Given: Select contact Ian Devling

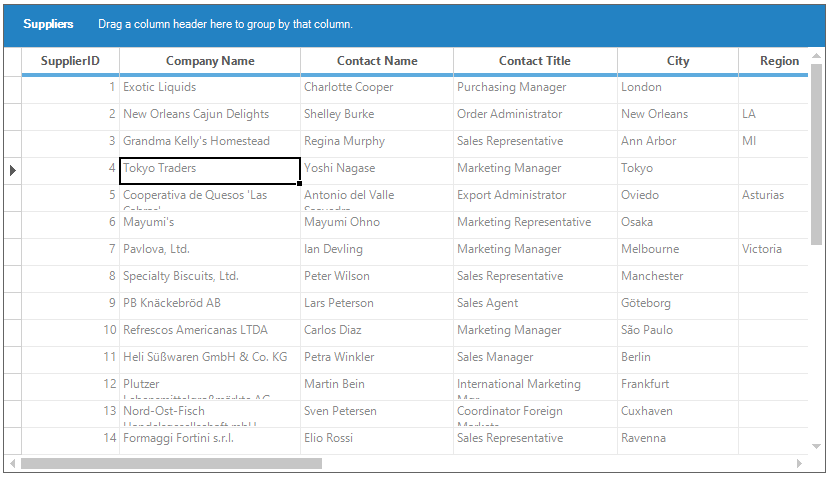Looking at the screenshot, I should [377, 252].
